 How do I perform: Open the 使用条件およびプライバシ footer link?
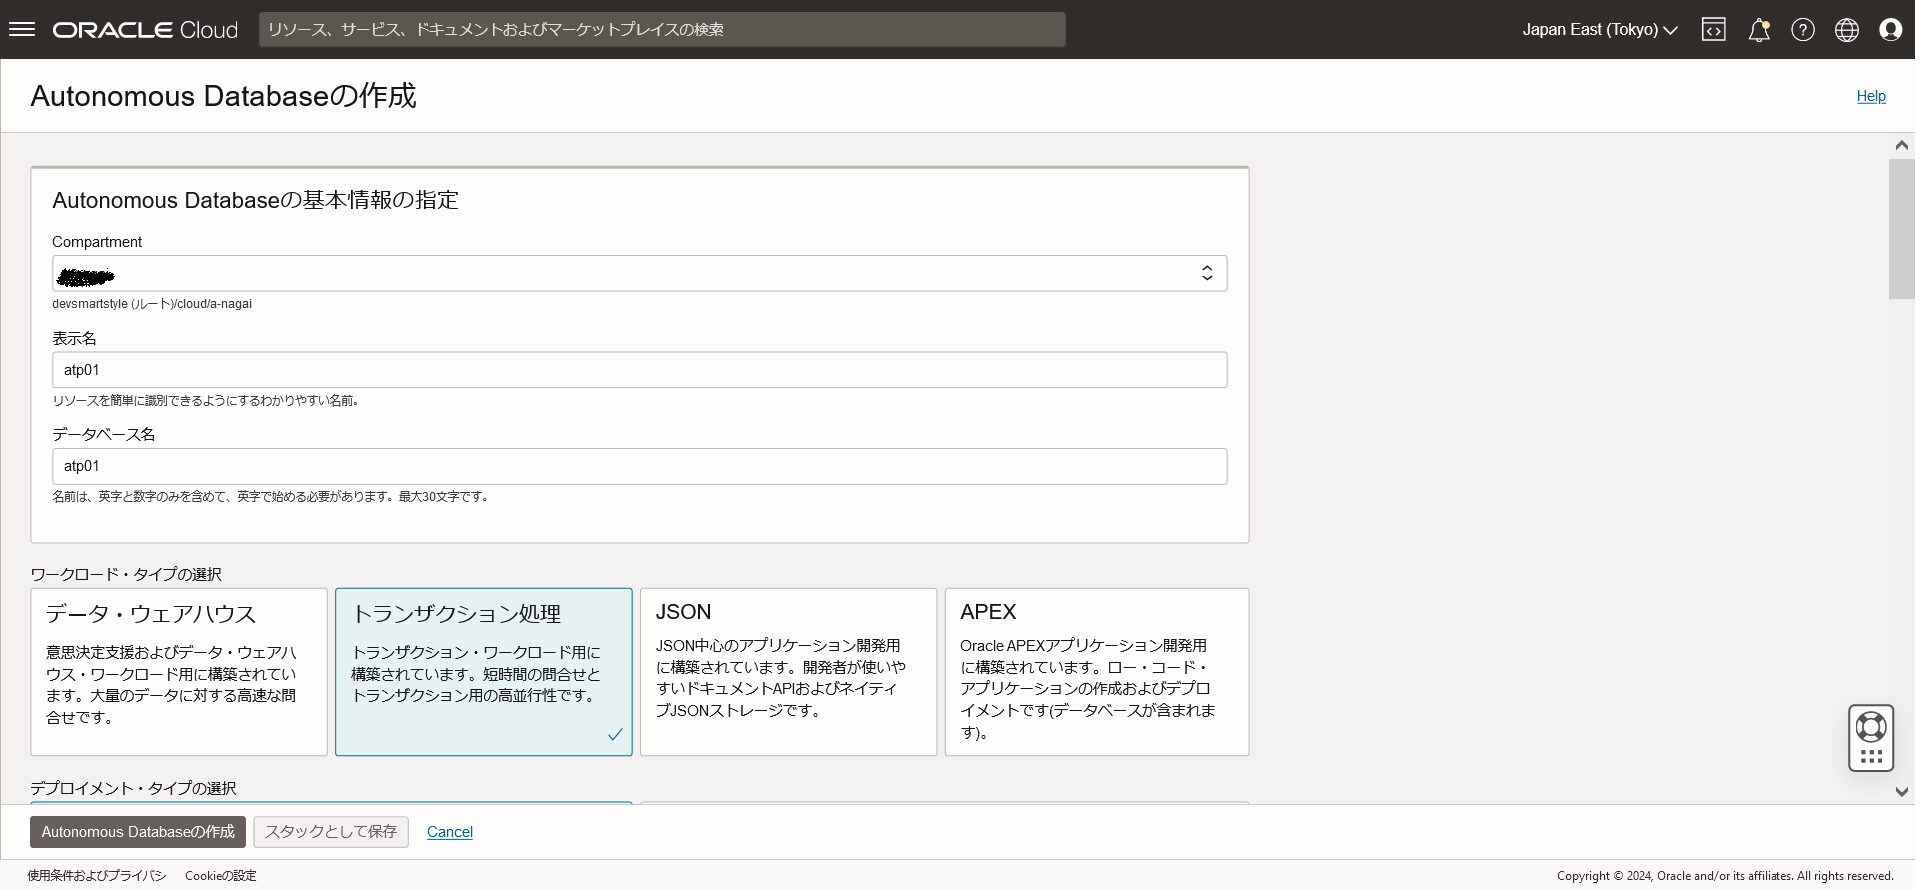97,876
